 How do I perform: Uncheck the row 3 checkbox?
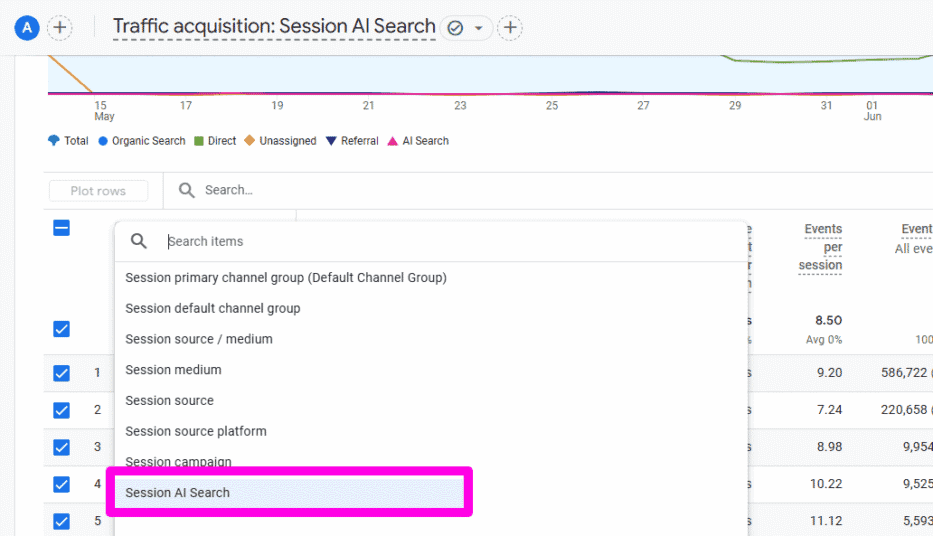[x=61, y=447]
